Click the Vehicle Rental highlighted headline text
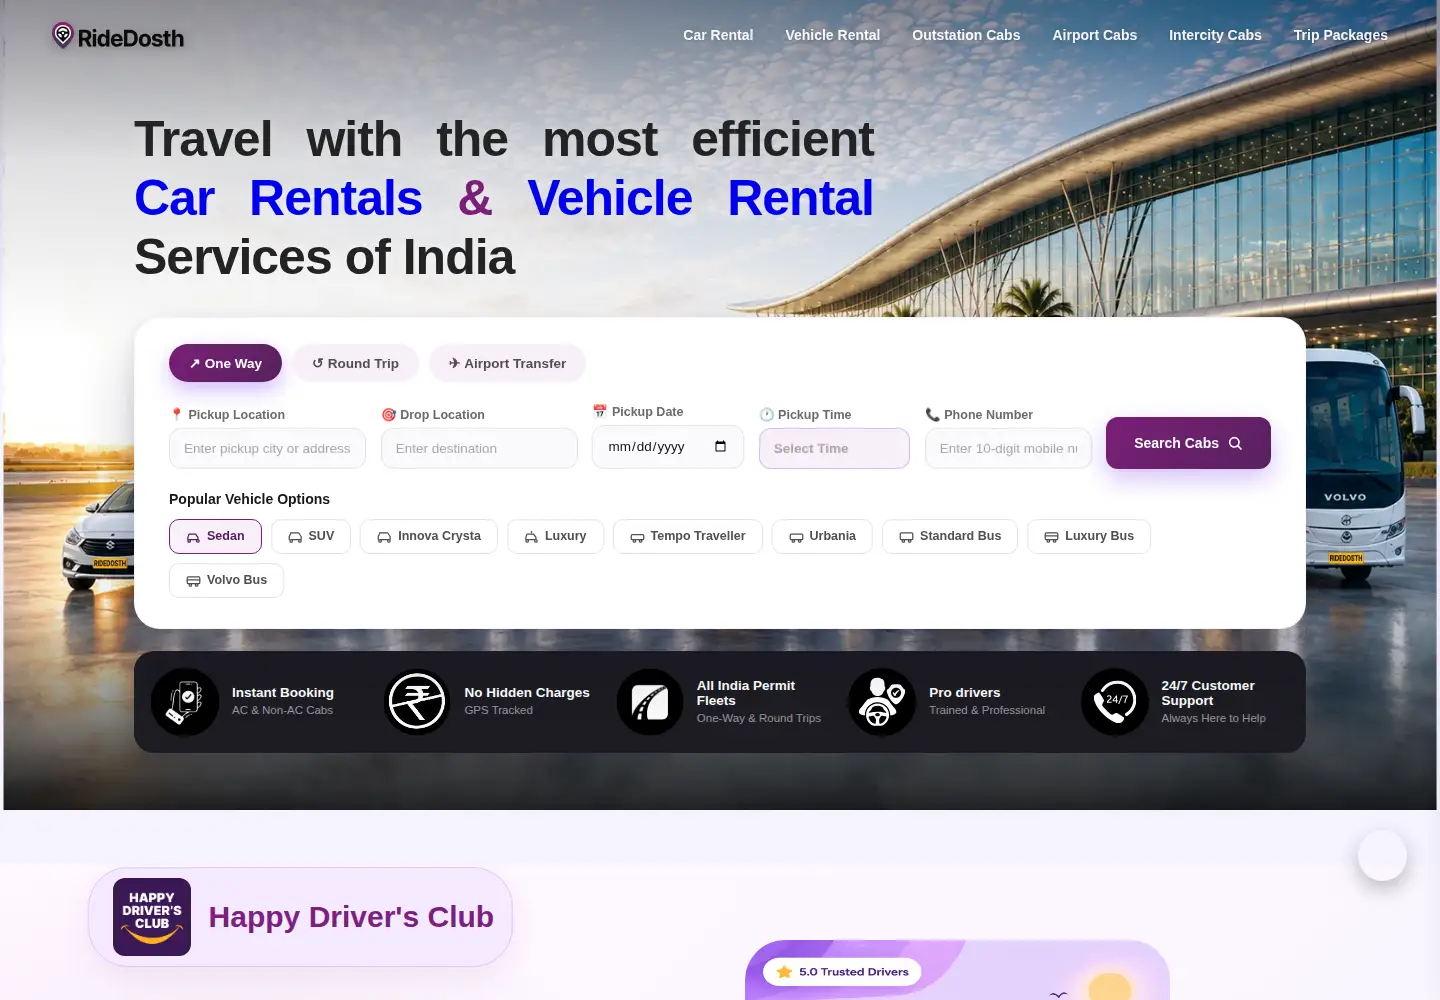 point(700,198)
